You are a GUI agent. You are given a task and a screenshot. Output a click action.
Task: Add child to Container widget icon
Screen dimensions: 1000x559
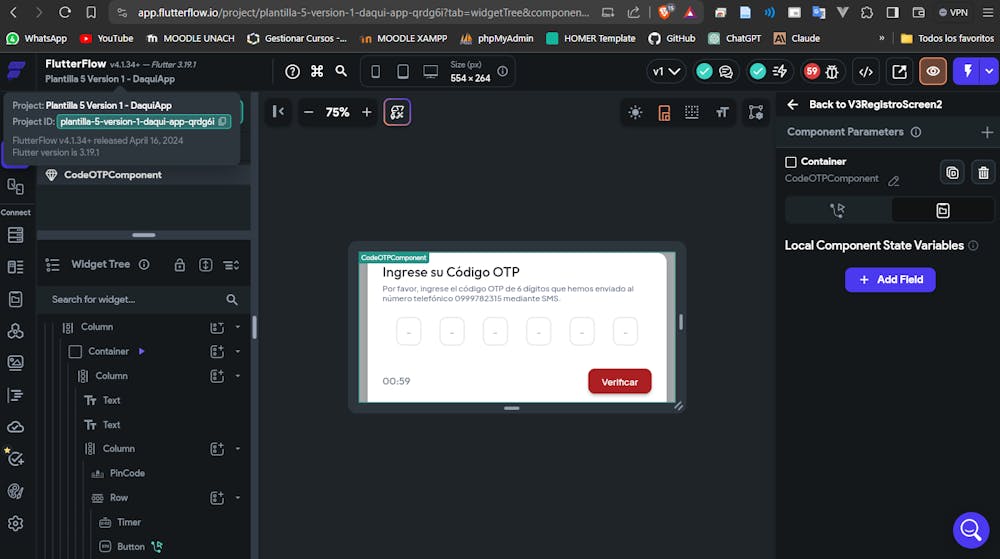point(217,351)
